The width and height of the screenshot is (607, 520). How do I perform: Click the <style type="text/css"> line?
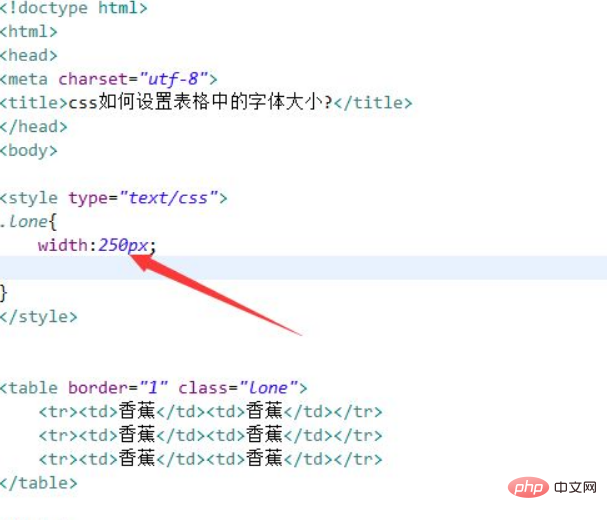pos(113,198)
